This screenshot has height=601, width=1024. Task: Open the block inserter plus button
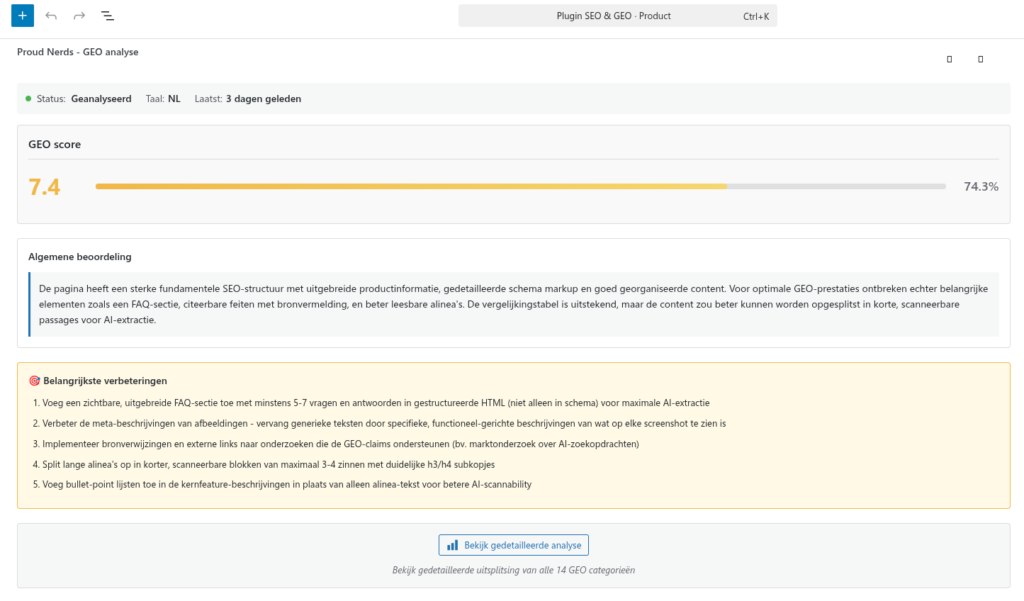click(x=22, y=16)
